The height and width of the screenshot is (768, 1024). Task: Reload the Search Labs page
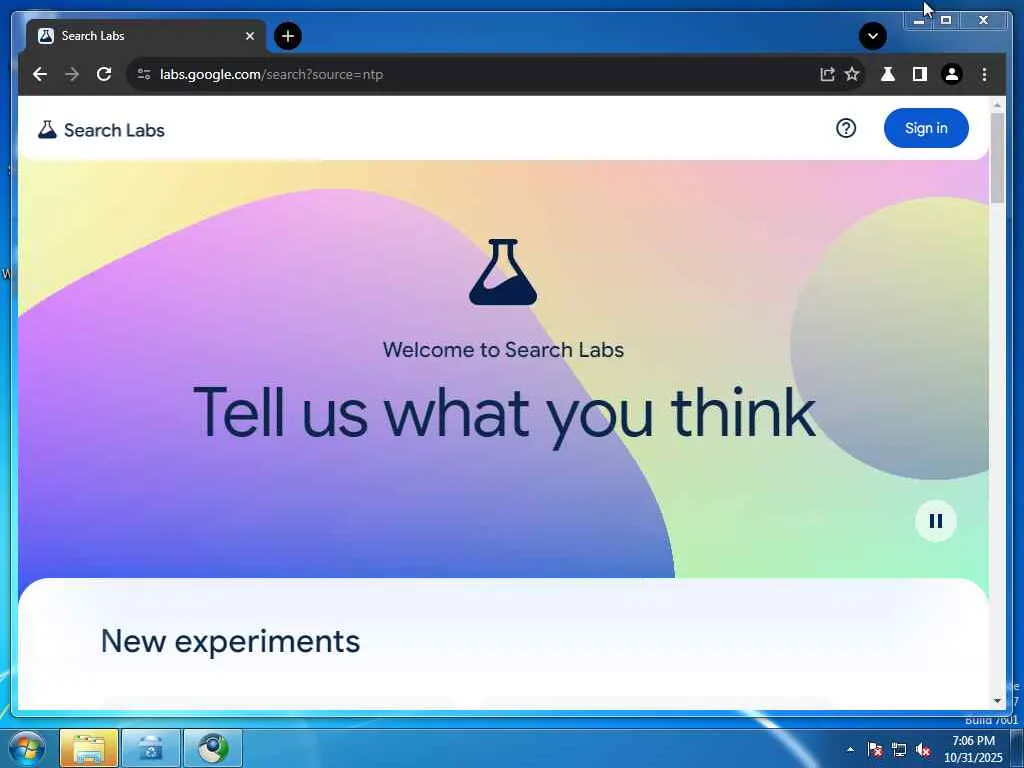click(104, 74)
